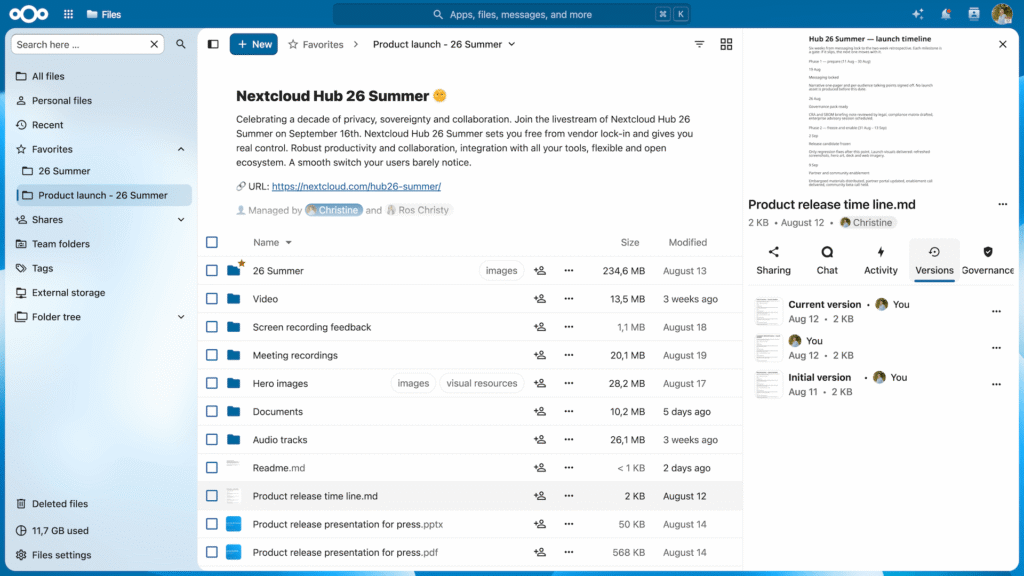Viewport: 1024px width, 576px height.
Task: Open details panel more options menu
Action: (x=1002, y=204)
